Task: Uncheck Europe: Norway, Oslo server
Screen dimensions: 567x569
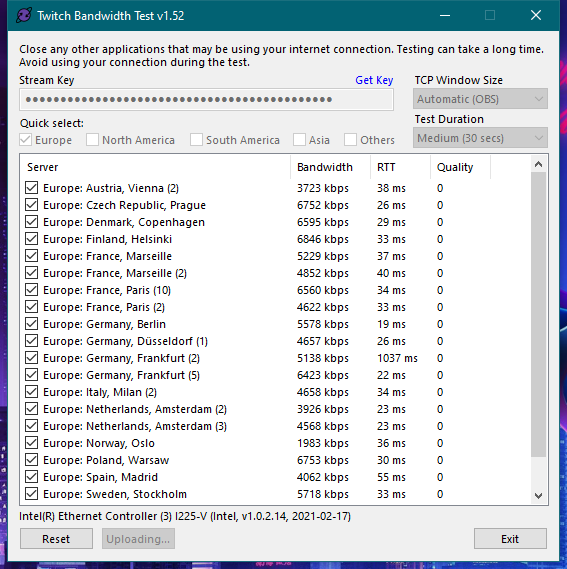Action: tap(32, 443)
